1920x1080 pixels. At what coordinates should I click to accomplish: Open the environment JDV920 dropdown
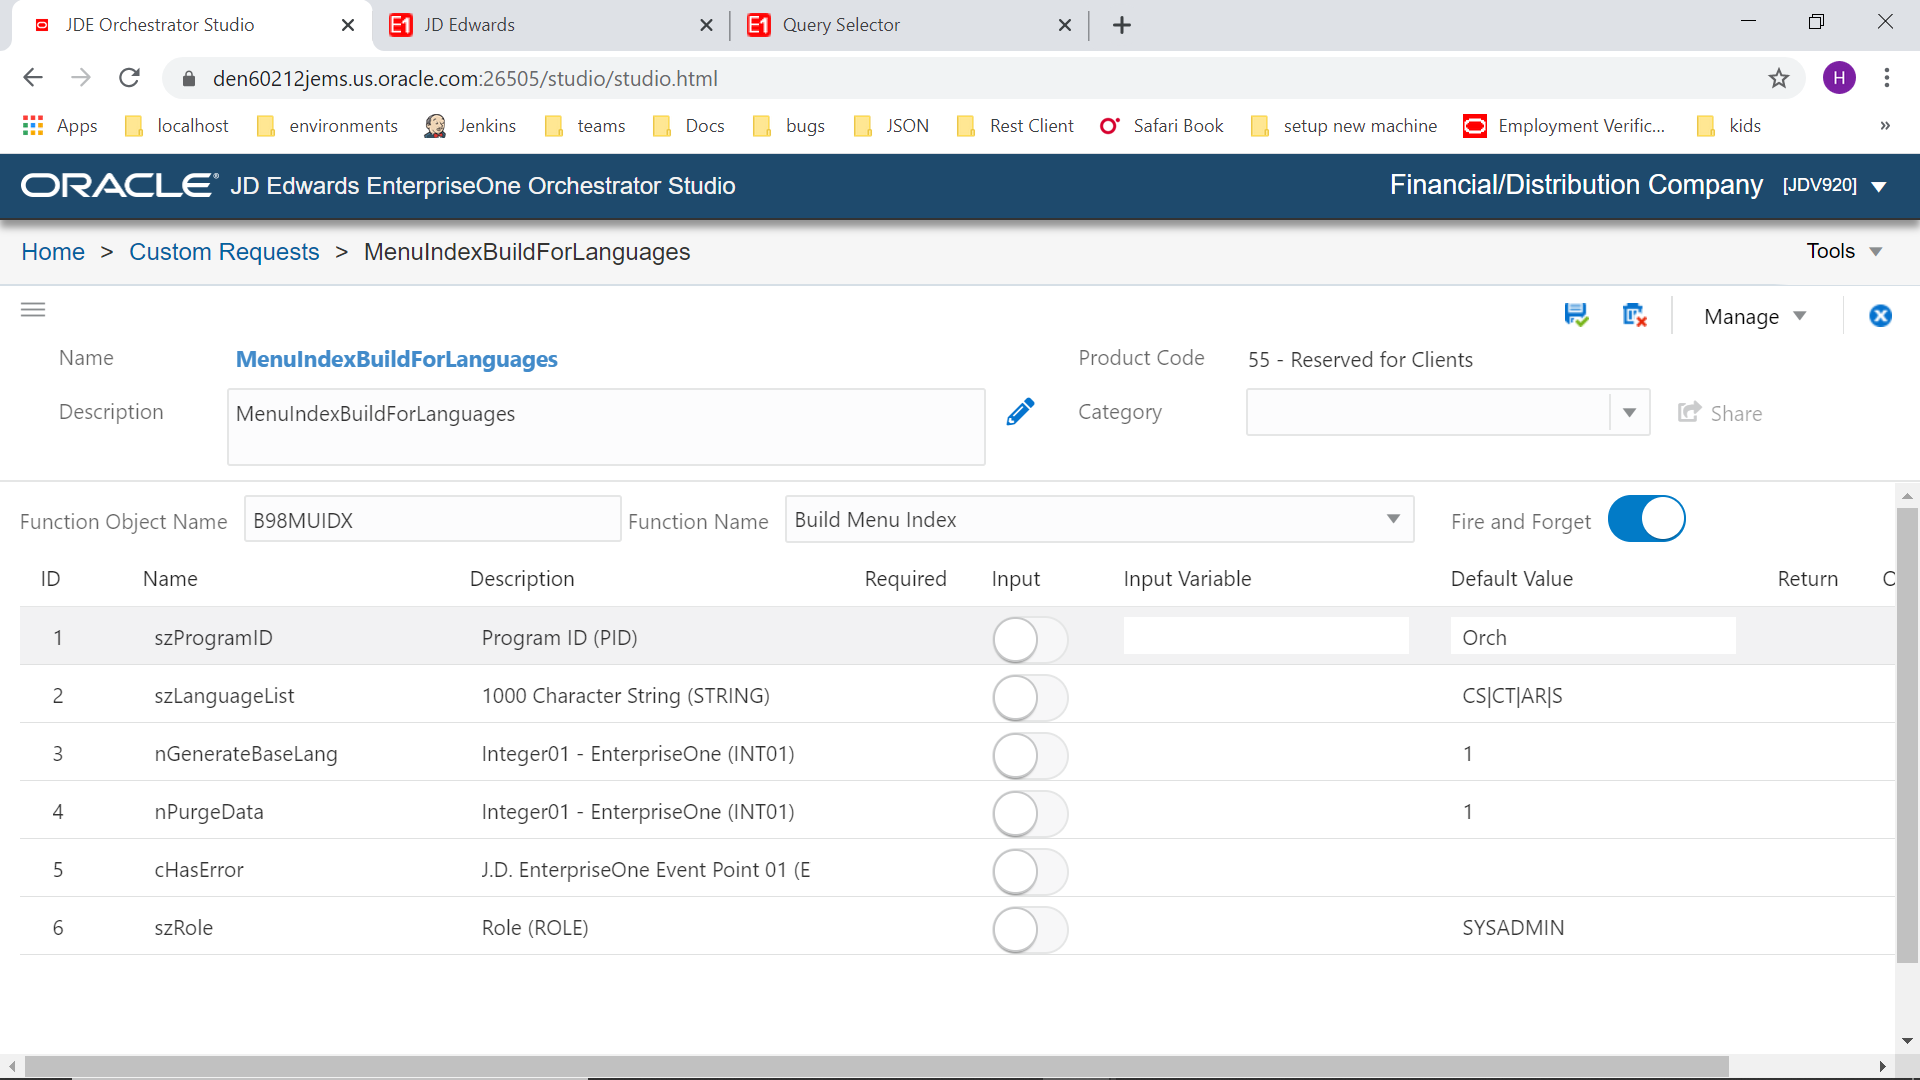[1878, 186]
